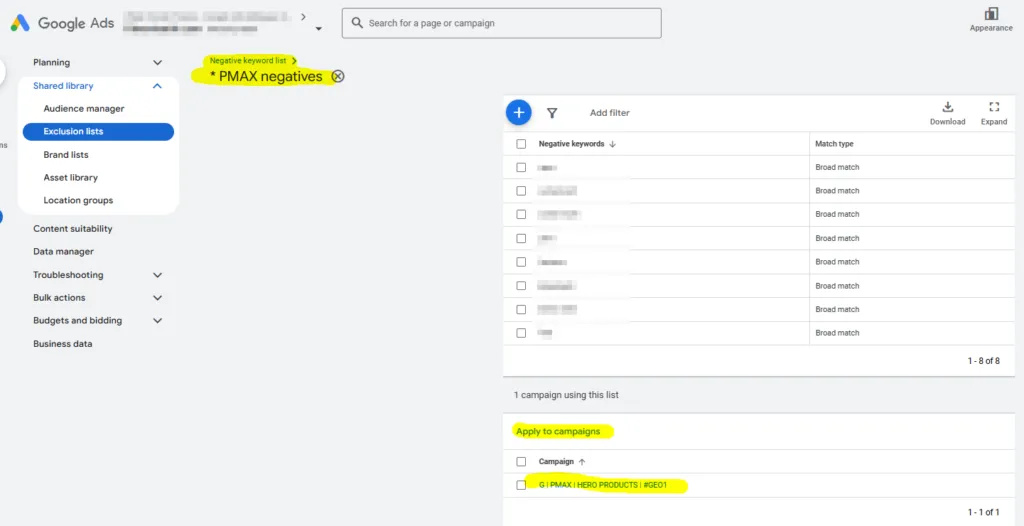Tick the seventh negative keyword row checkbox
This screenshot has width=1024, height=526.
point(521,309)
